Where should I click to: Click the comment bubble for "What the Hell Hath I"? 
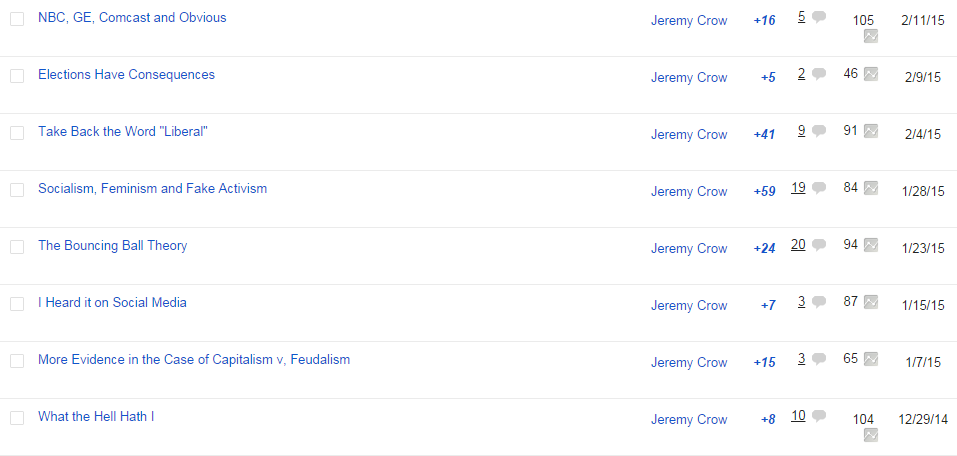click(819, 416)
